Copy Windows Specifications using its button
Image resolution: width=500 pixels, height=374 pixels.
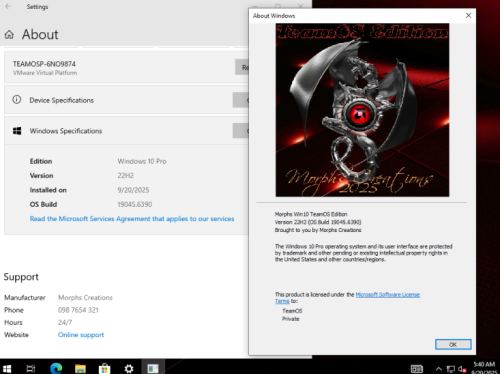241,131
